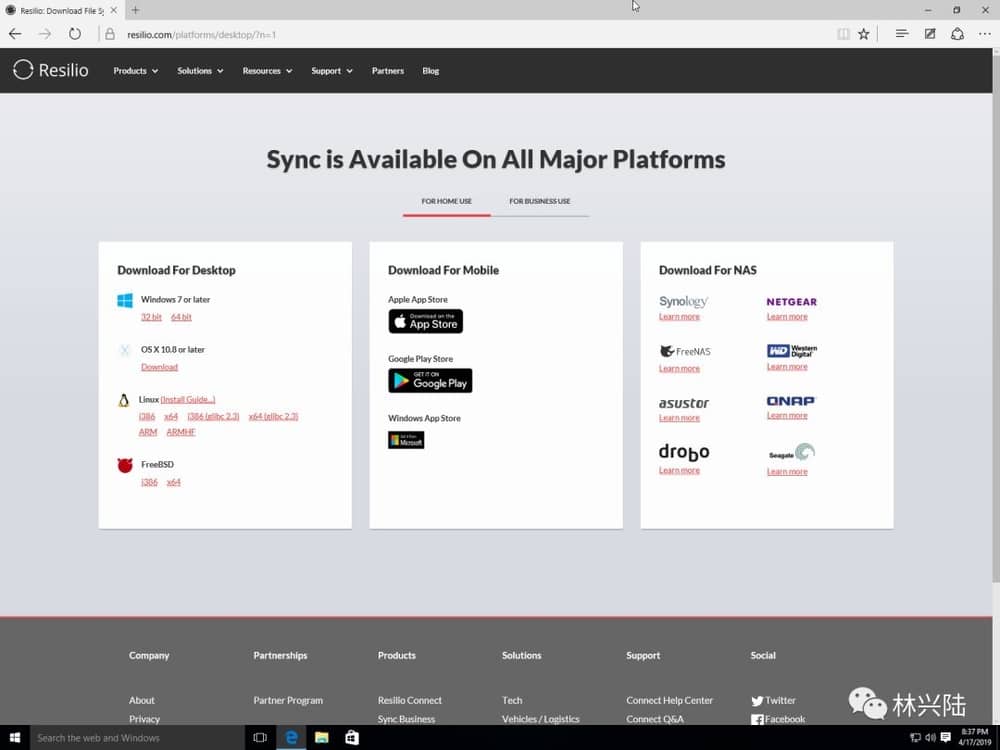Image resolution: width=1000 pixels, height=750 pixels.
Task: Click the Synology logo
Action: (684, 301)
